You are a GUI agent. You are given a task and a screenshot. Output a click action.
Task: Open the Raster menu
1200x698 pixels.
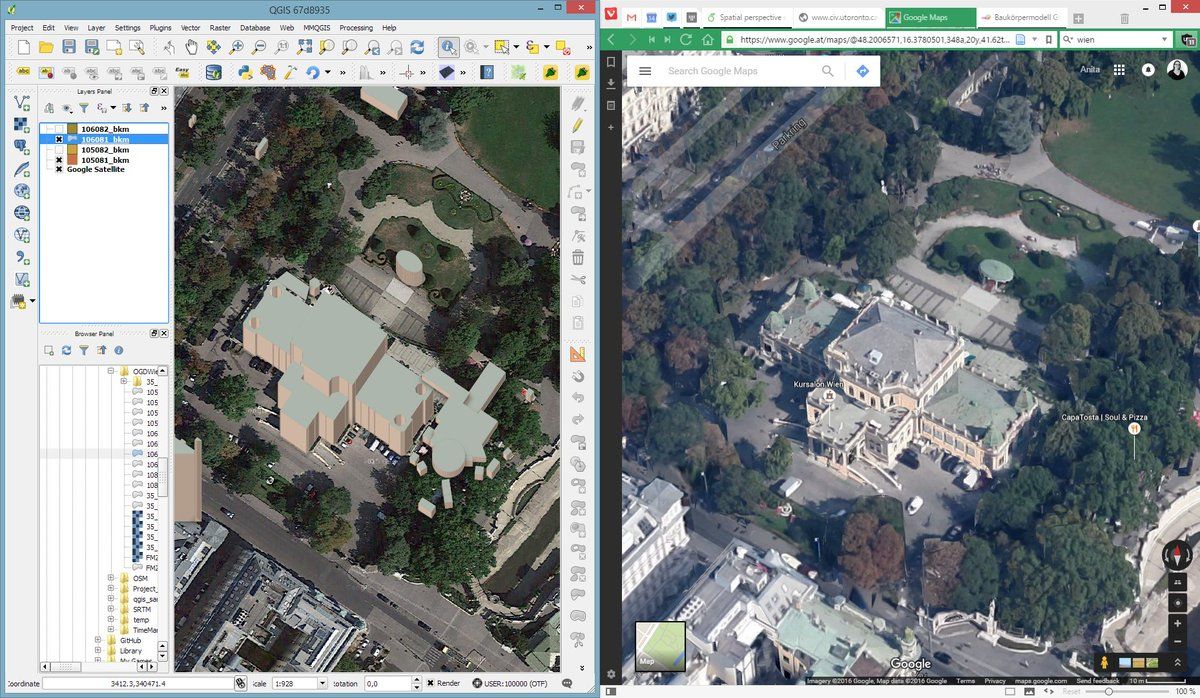click(x=219, y=28)
